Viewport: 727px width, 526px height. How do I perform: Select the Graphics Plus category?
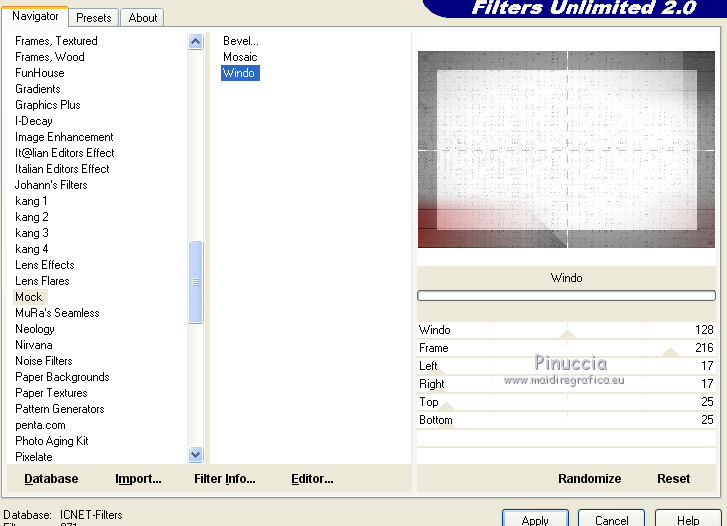click(47, 105)
